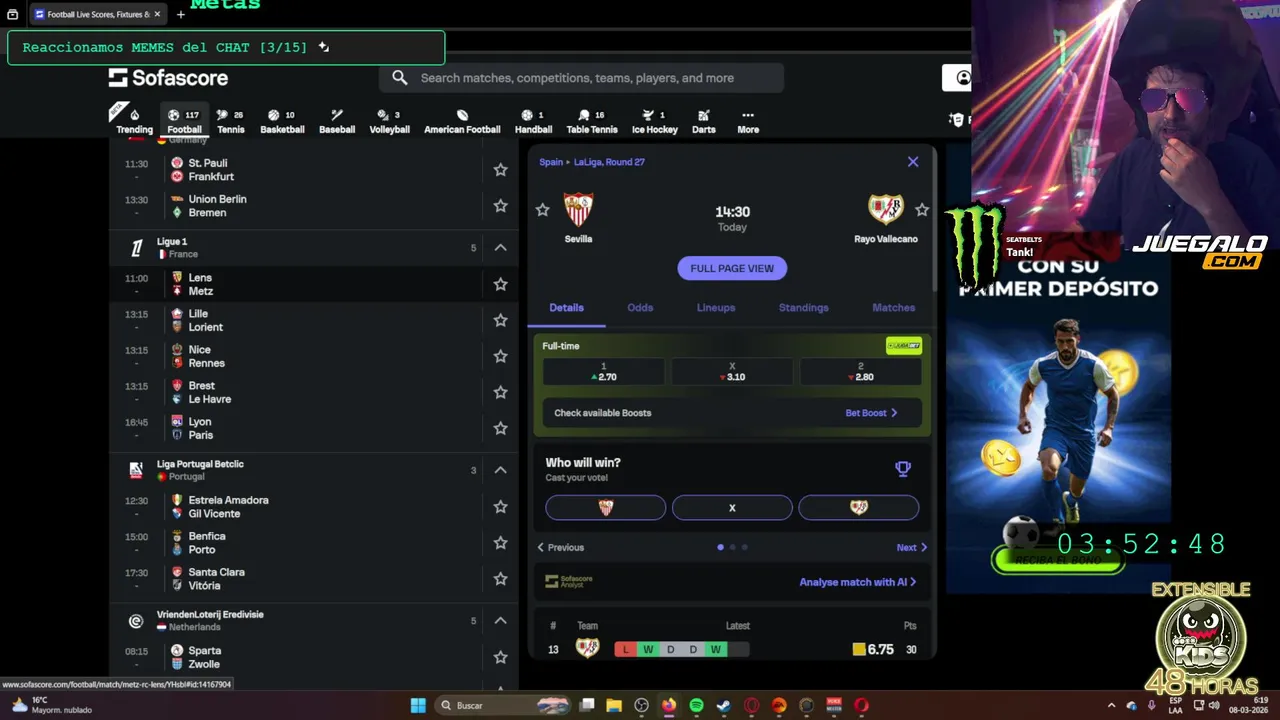Click the search magnifier icon
The height and width of the screenshot is (720, 1280).
[x=400, y=78]
